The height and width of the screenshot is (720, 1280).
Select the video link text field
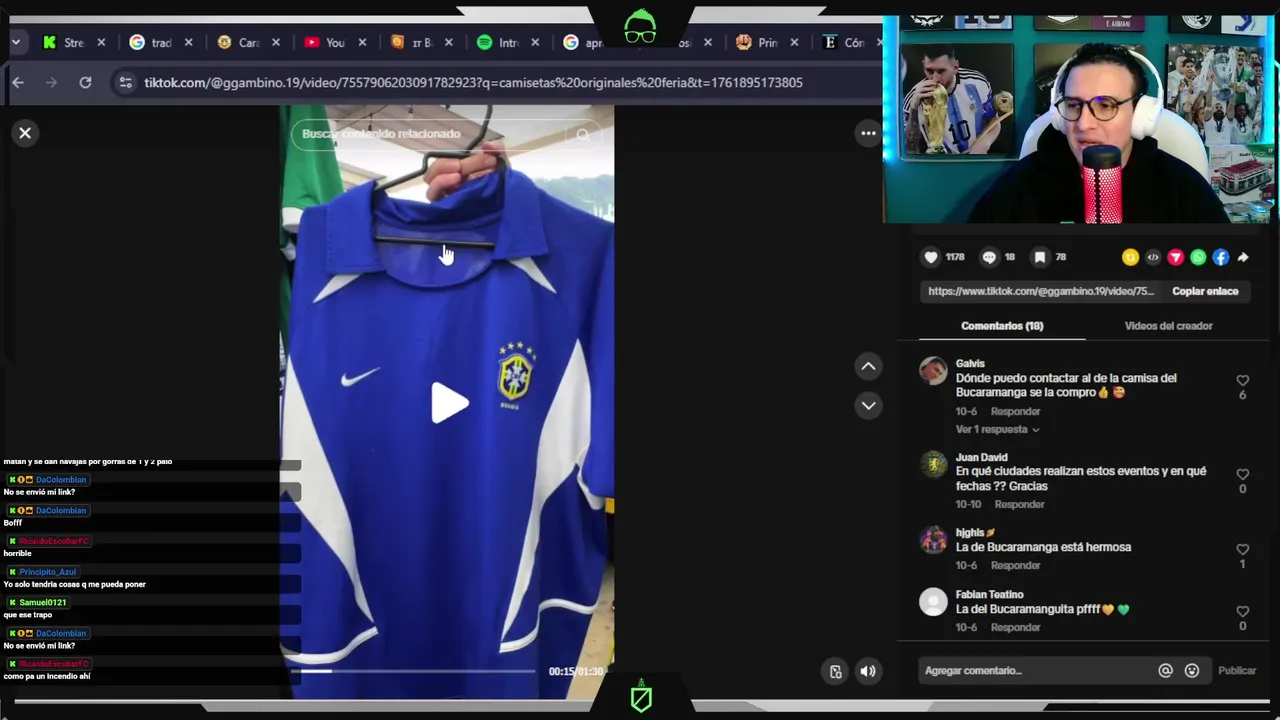[1041, 291]
